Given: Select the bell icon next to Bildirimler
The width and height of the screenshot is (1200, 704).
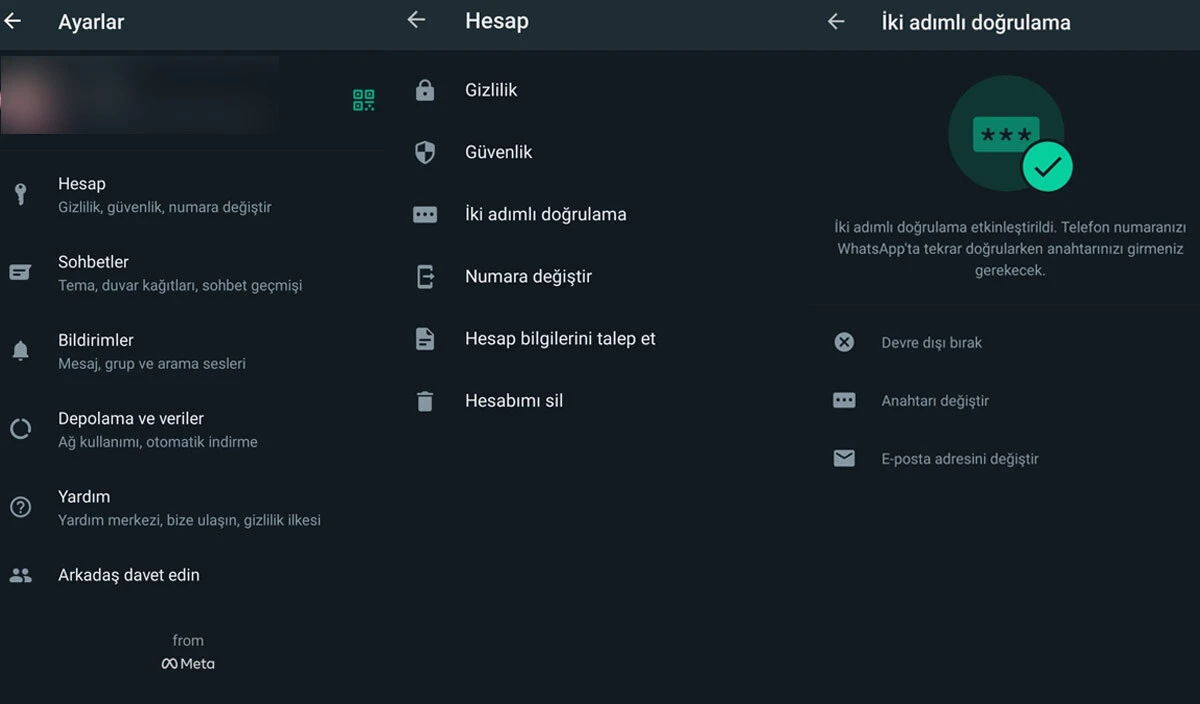Looking at the screenshot, I should click(x=20, y=350).
